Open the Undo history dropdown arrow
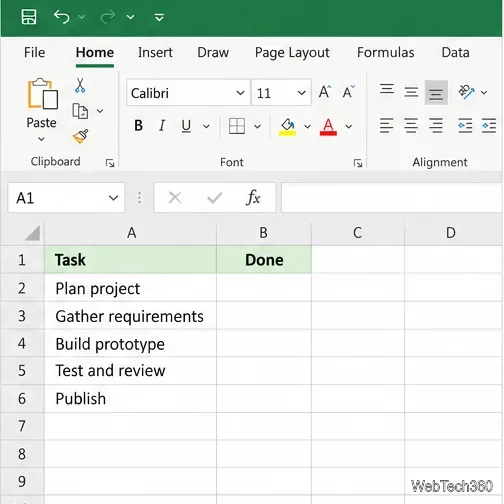504x504 pixels. tap(82, 17)
